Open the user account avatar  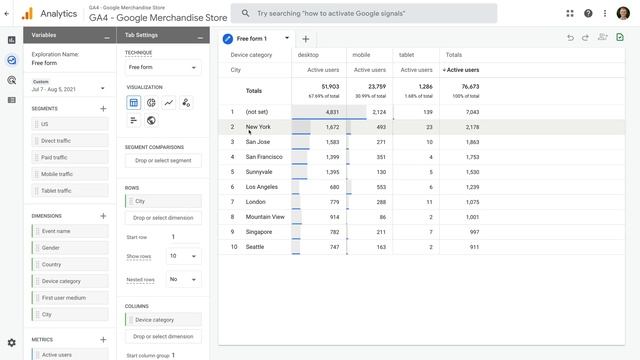click(623, 13)
